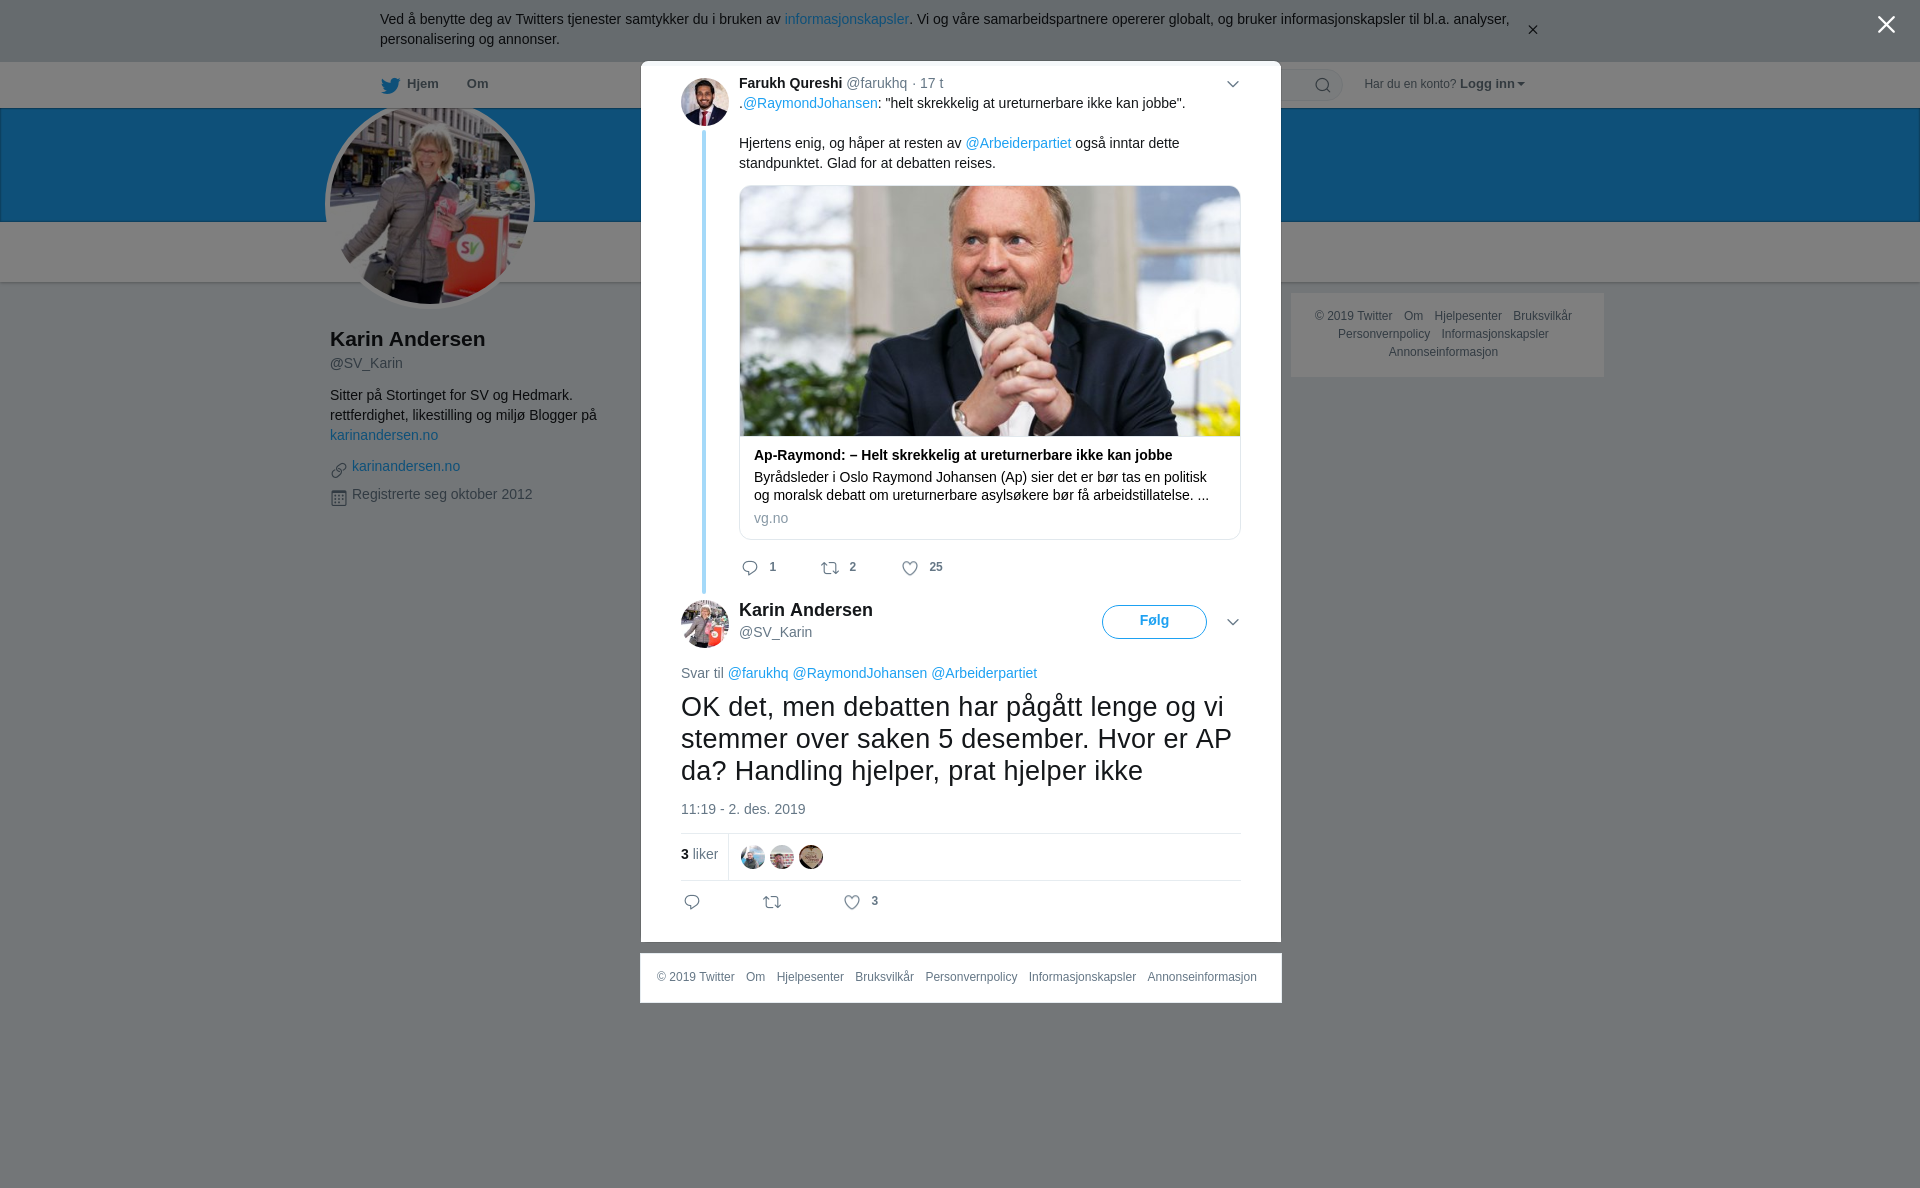Retweet Farukh Qureshi's tweet
This screenshot has width=1920, height=1188.
tap(830, 568)
